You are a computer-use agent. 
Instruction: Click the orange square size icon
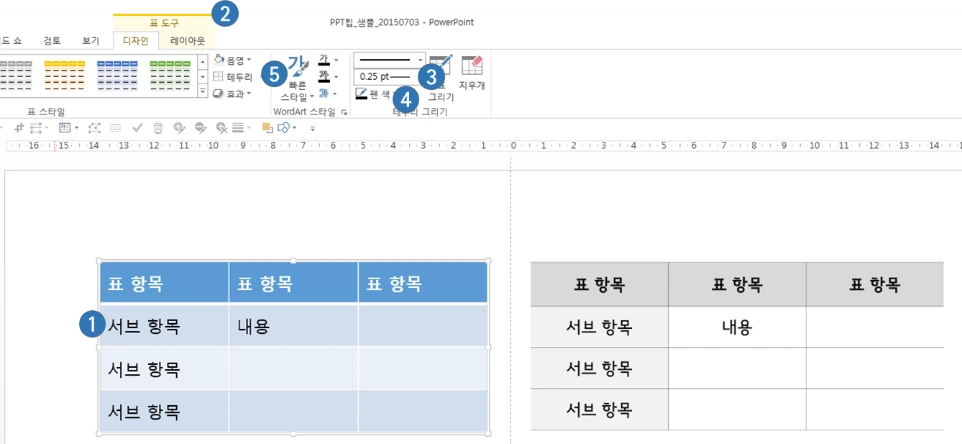click(x=267, y=128)
